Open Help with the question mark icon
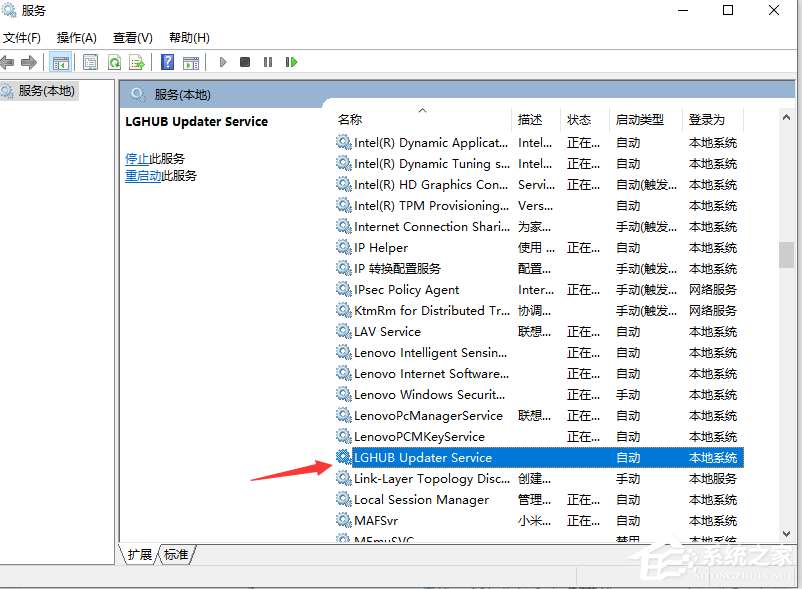The width and height of the screenshot is (802, 589). point(167,62)
